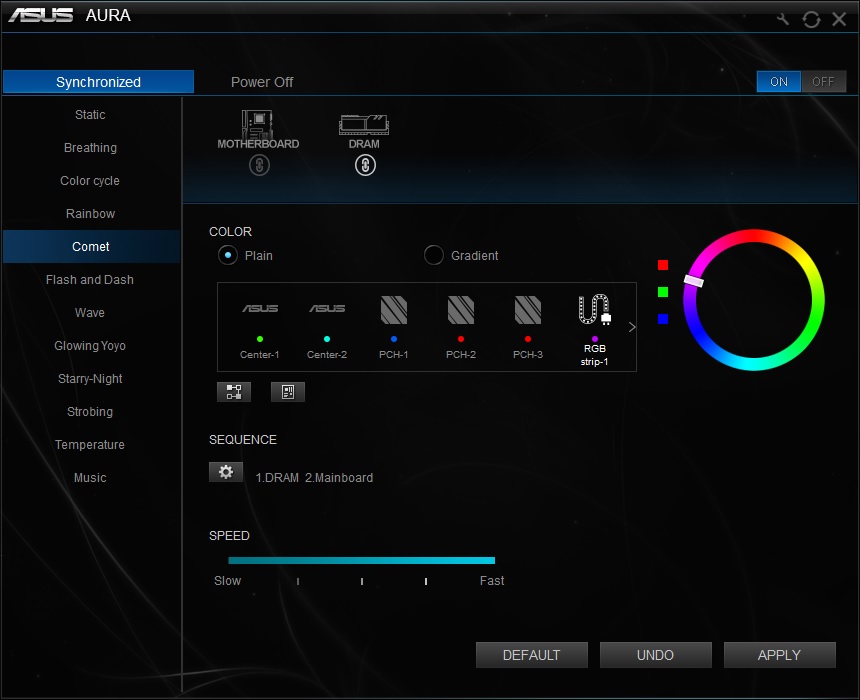Select the Wave effect

(x=90, y=313)
